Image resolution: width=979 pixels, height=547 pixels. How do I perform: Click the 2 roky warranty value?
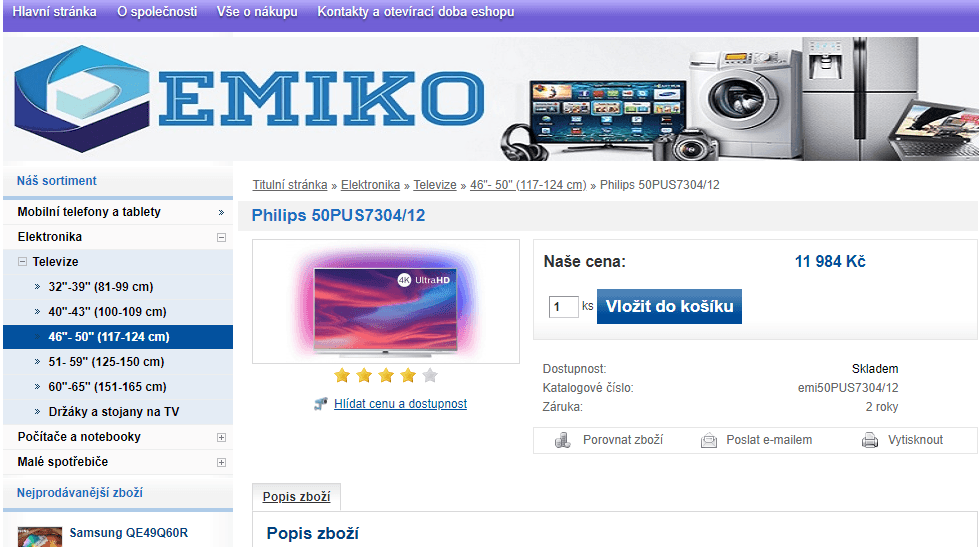click(882, 407)
